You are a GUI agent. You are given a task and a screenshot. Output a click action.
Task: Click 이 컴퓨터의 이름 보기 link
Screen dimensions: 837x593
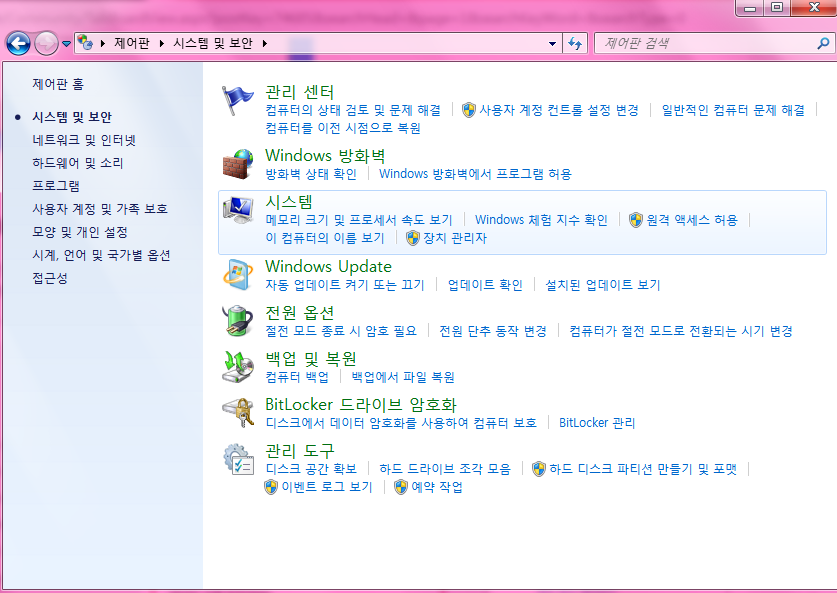click(x=325, y=238)
